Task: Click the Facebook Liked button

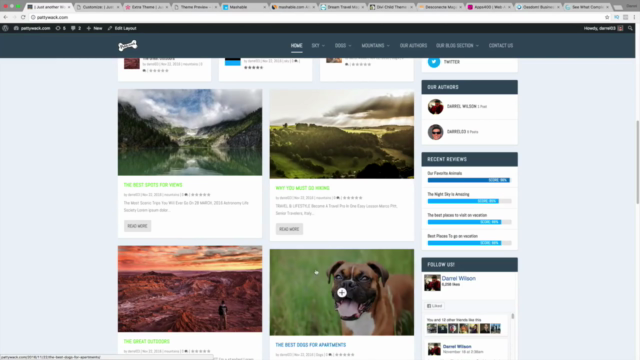Action: pyautogui.click(x=434, y=306)
